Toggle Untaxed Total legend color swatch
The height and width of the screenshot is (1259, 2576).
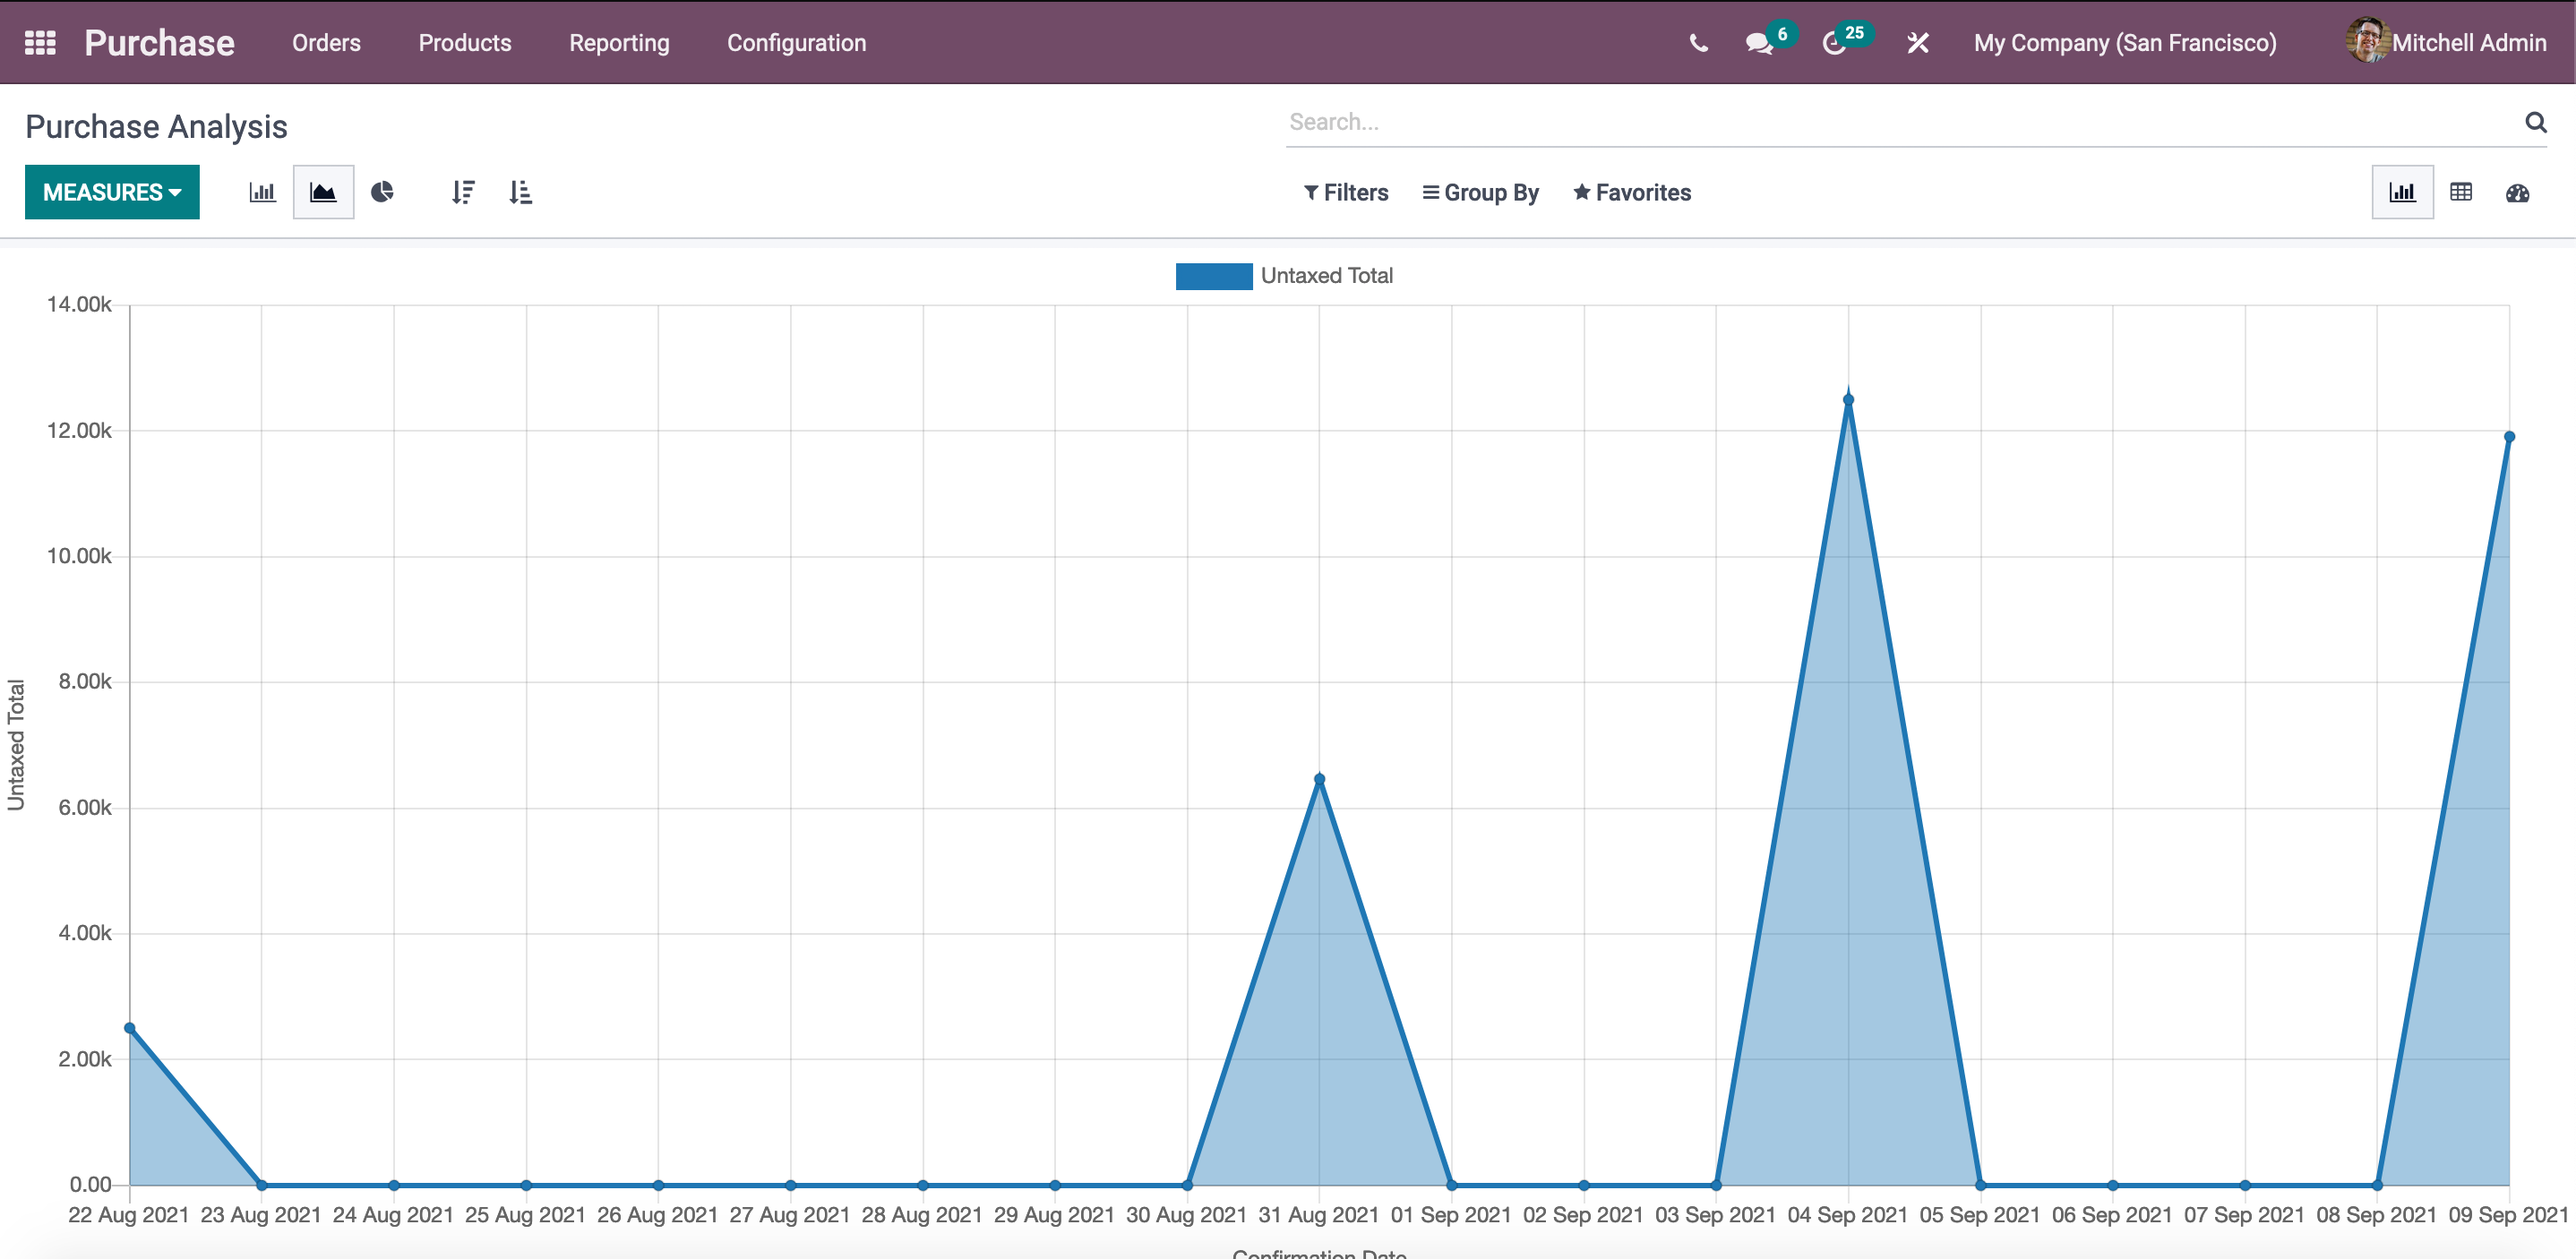1214,276
